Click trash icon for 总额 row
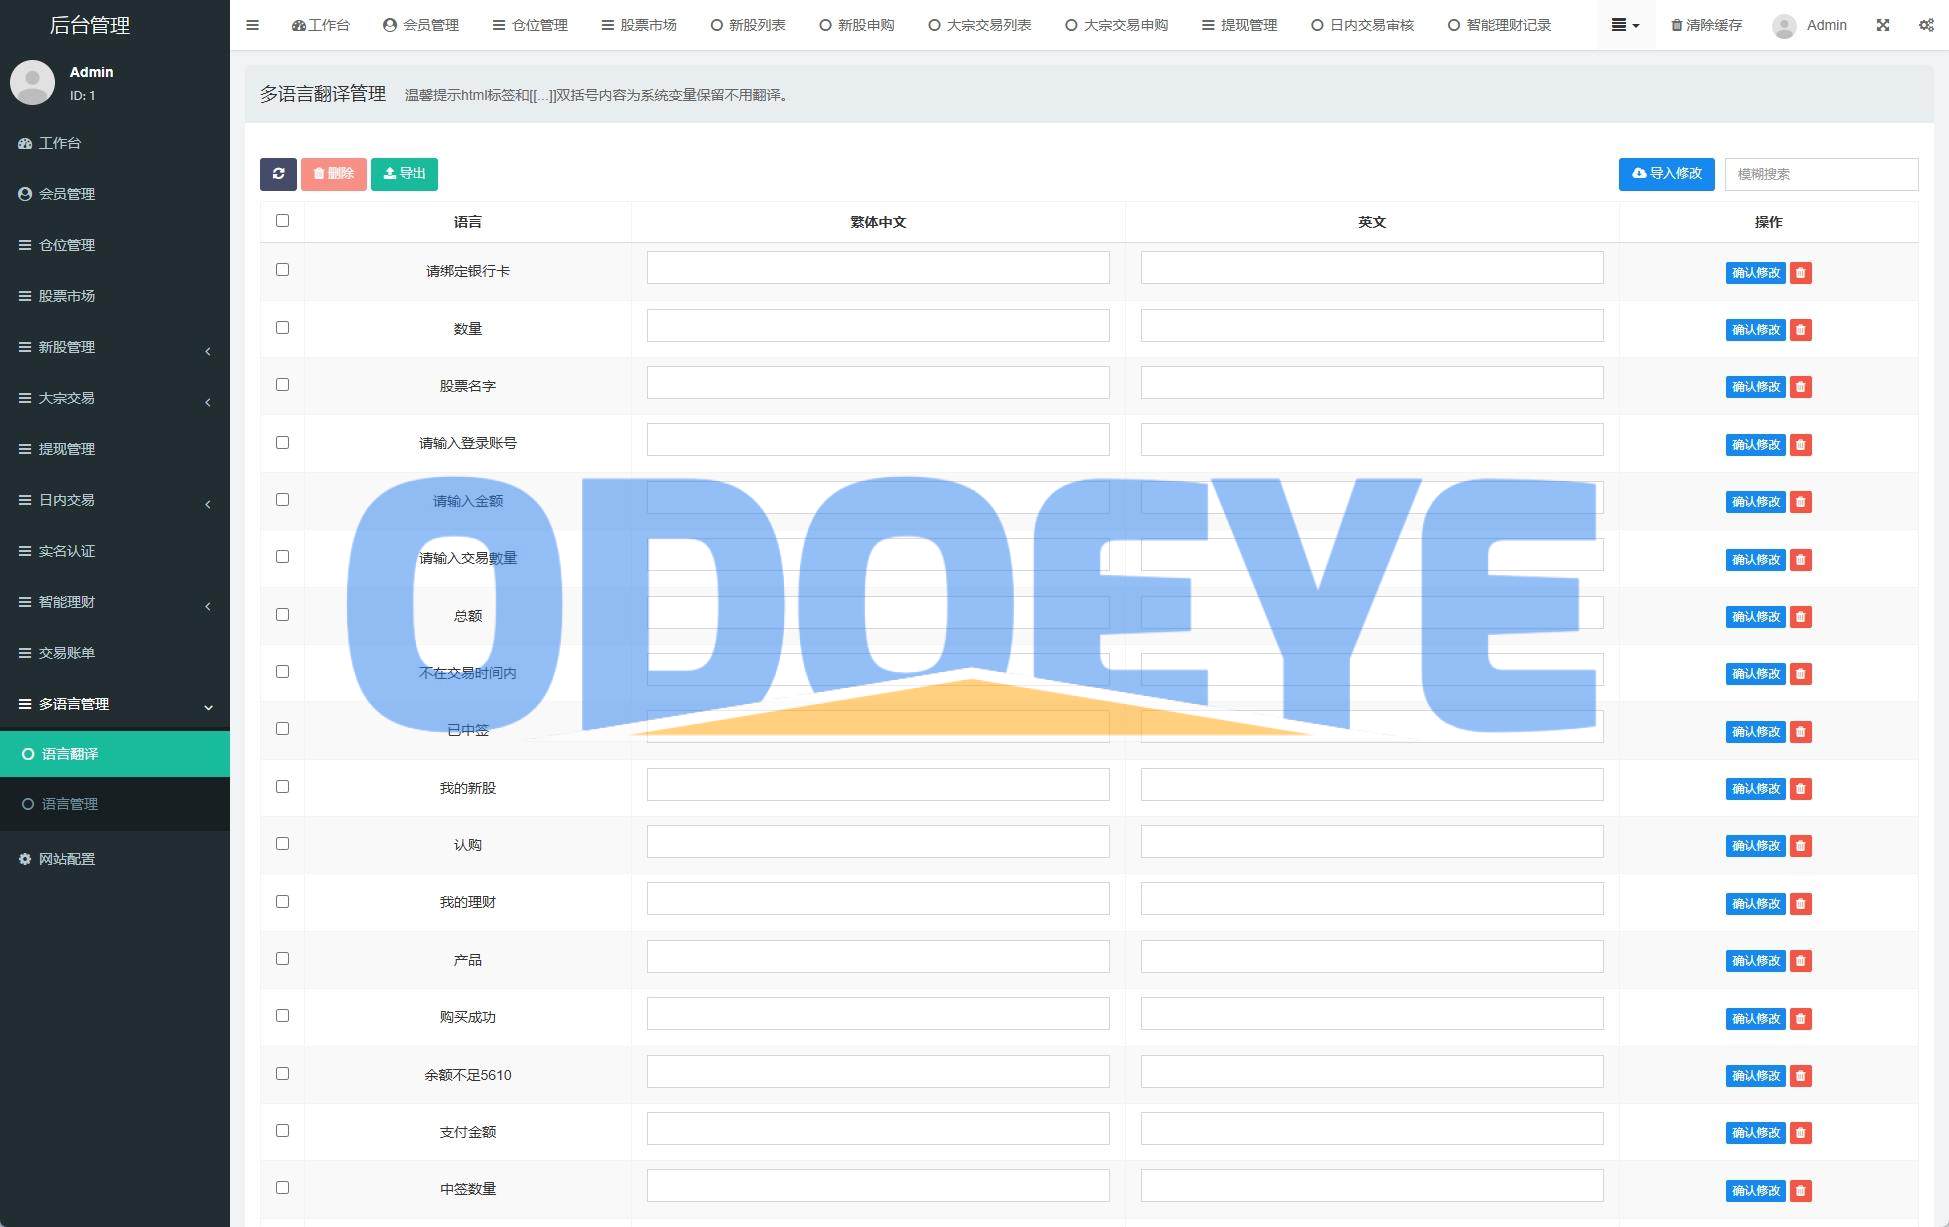This screenshot has height=1227, width=1949. click(1801, 617)
